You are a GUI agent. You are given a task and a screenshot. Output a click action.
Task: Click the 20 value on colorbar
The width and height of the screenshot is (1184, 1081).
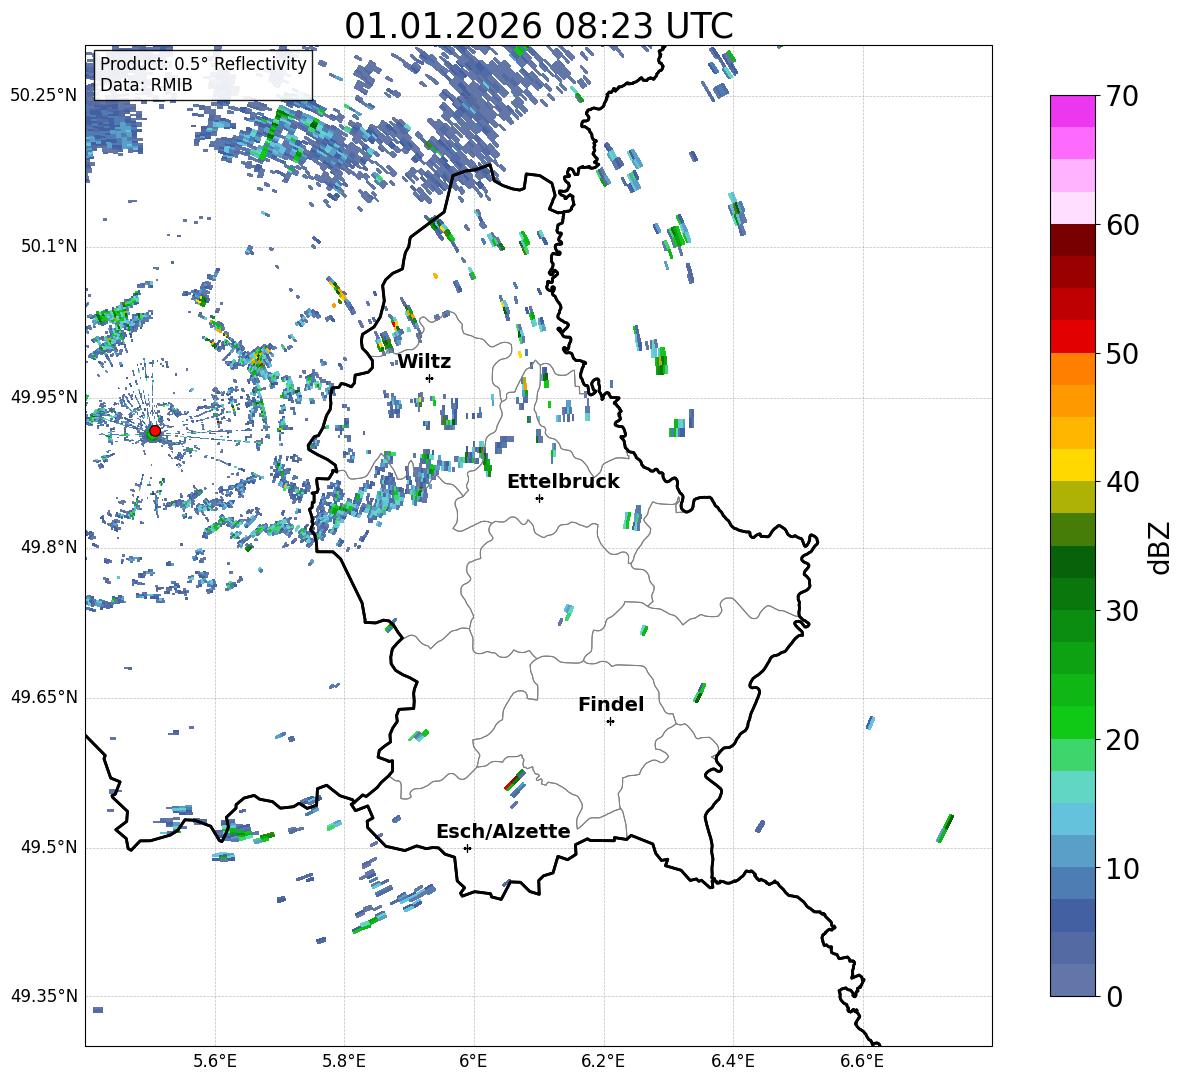click(x=1121, y=740)
